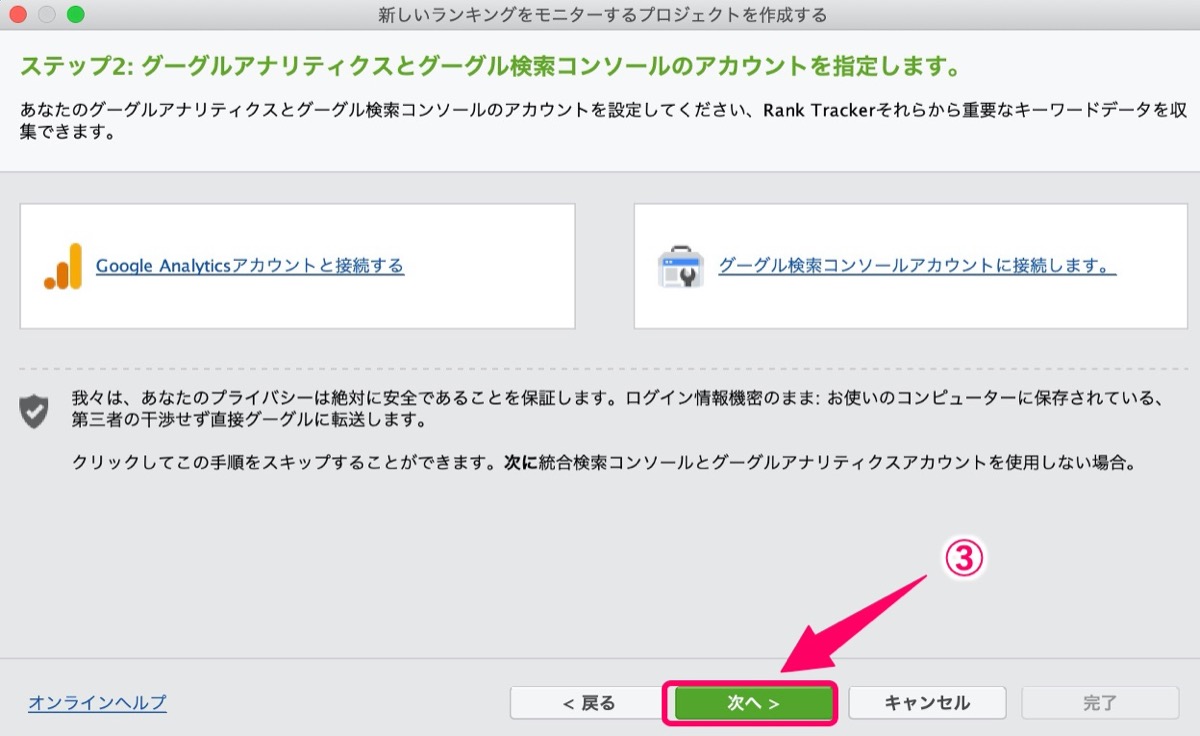Viewport: 1200px width, 736px height.
Task: Click the window title 新しいランキングをモニターするプロジェクトを作成する
Action: pos(603,15)
